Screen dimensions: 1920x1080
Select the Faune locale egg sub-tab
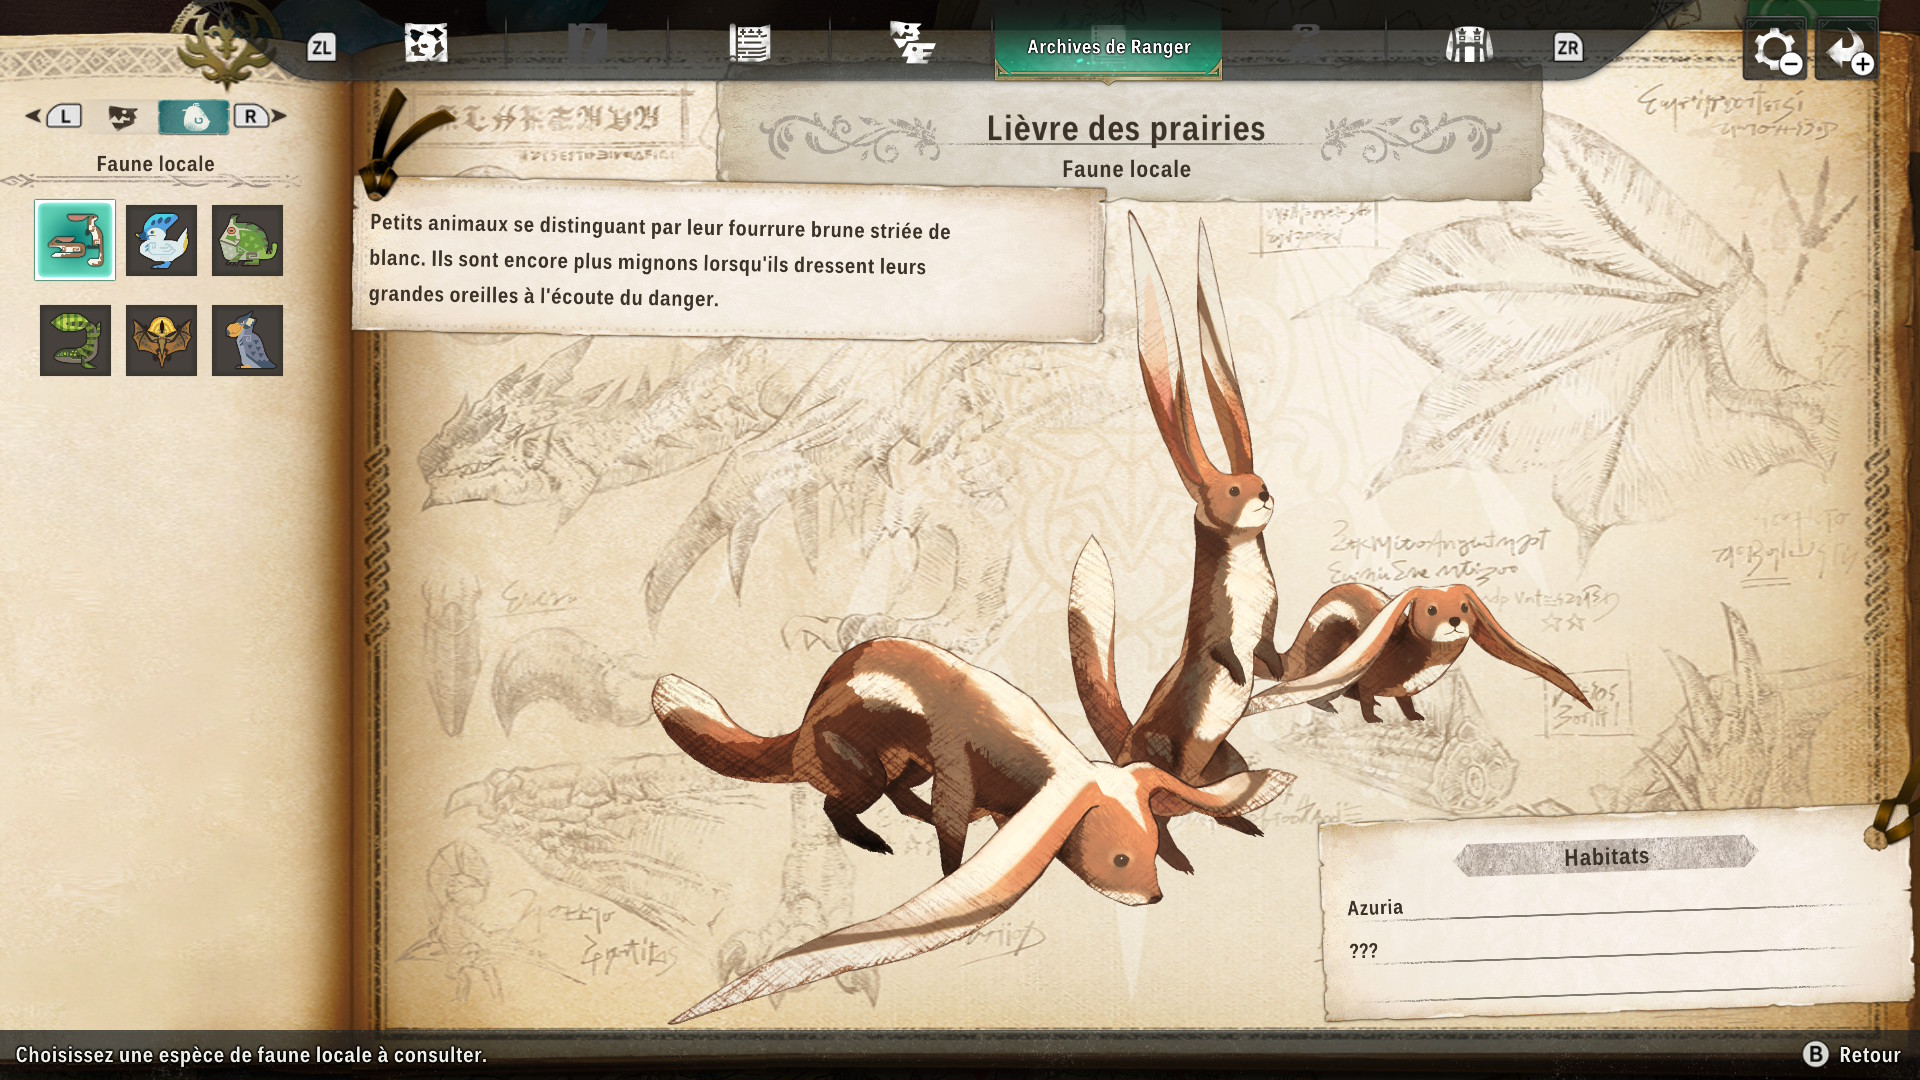coord(195,117)
